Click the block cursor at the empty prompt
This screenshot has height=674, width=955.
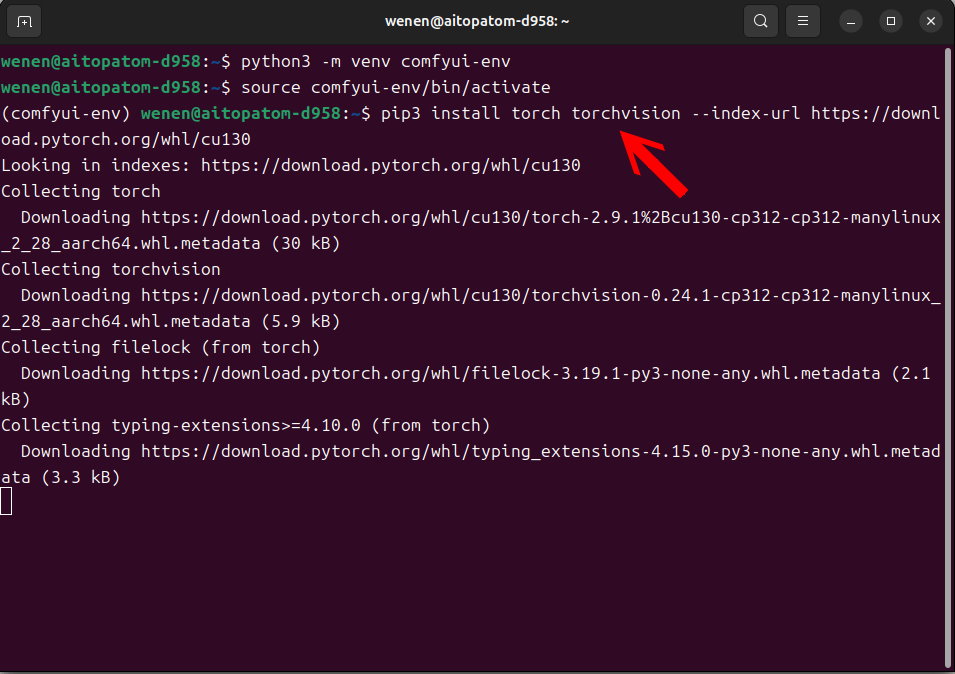[7, 502]
